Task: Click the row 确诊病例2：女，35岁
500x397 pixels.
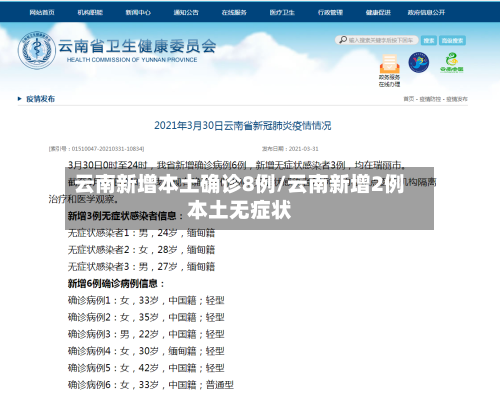Action: pos(146,317)
